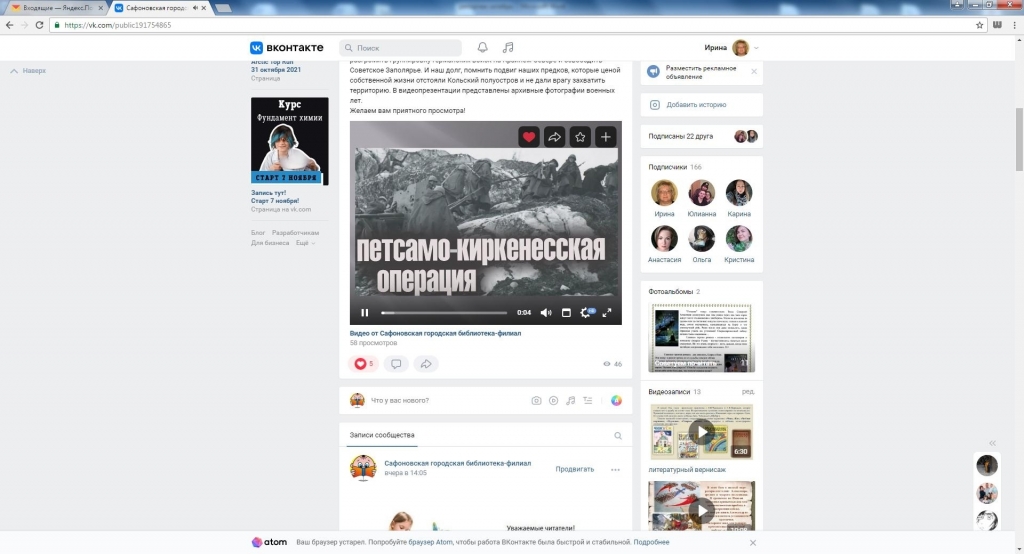This screenshot has height=554, width=1024.
Task: Reload the page in the browser
Action: tap(39, 25)
